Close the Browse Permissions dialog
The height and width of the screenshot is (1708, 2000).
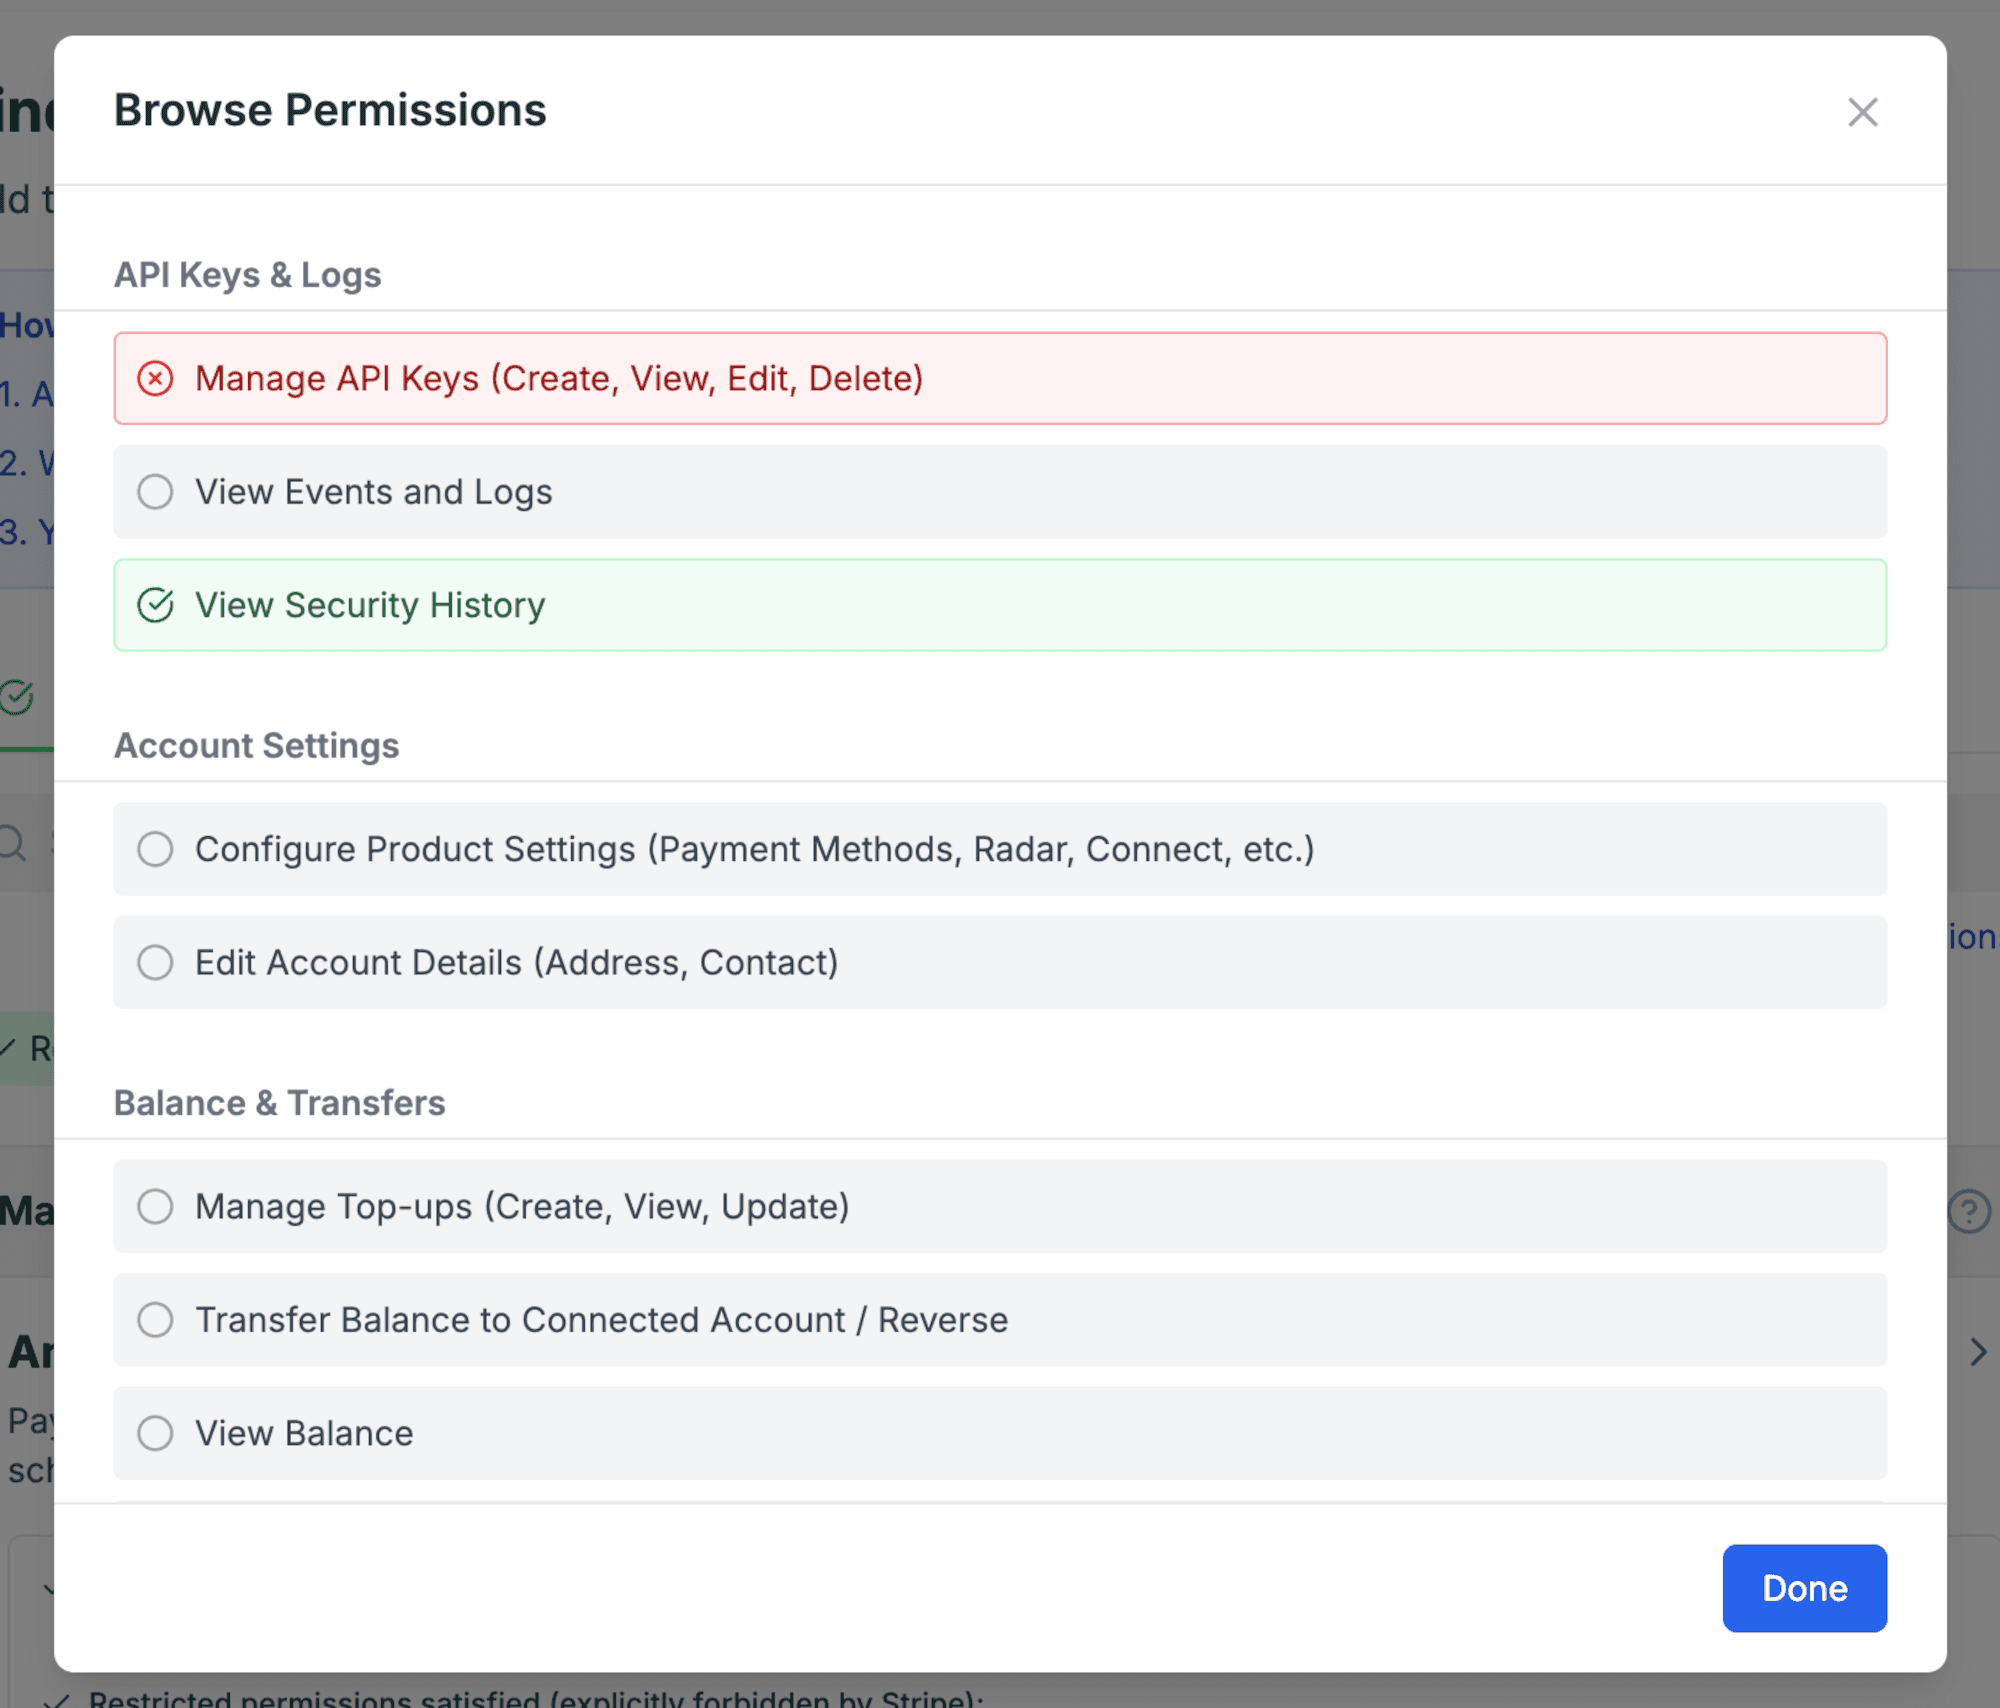tap(1862, 112)
